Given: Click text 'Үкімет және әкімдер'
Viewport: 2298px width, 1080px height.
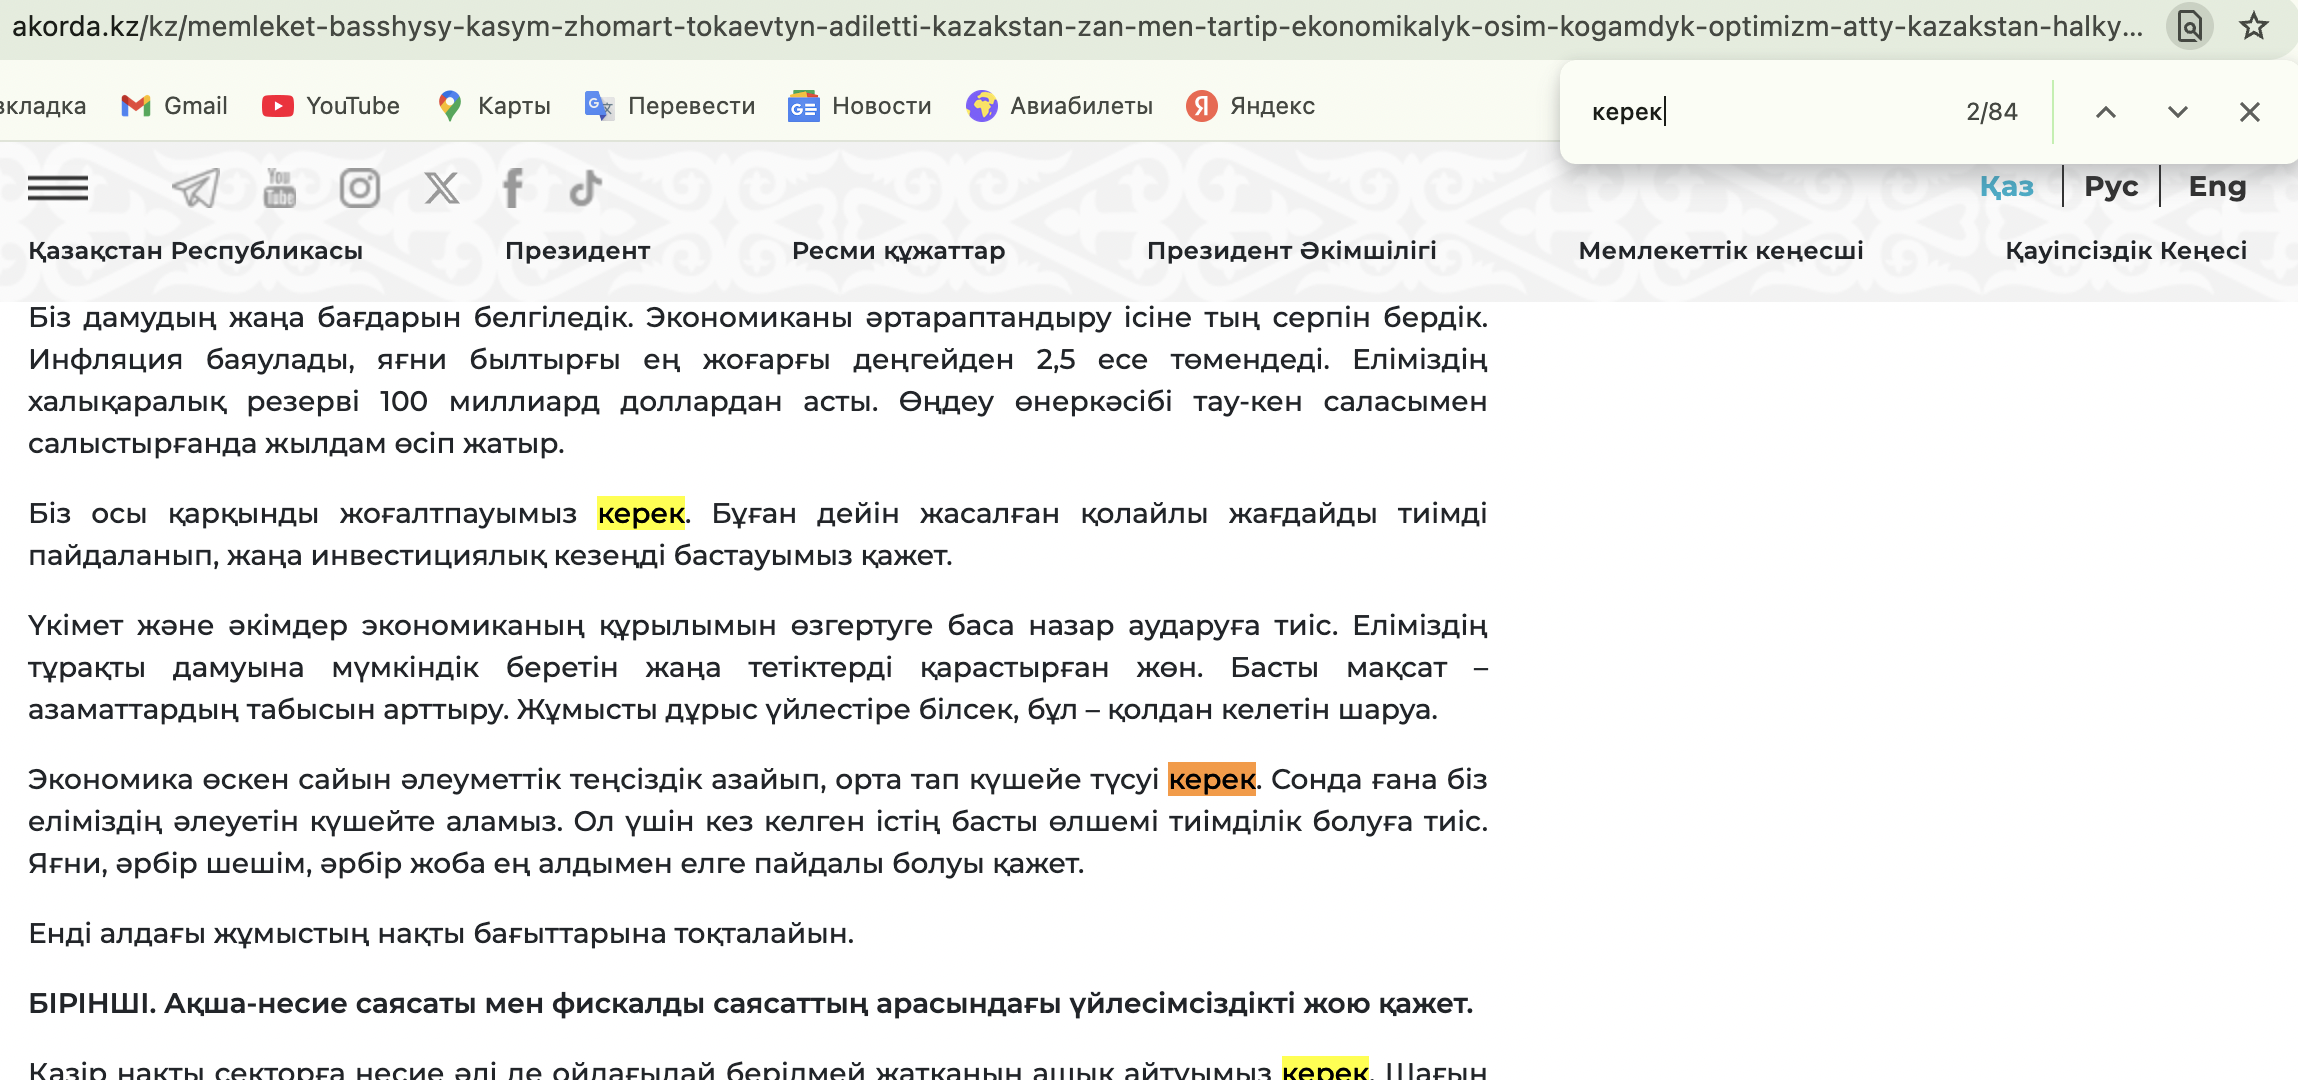Looking at the screenshot, I should [x=188, y=625].
